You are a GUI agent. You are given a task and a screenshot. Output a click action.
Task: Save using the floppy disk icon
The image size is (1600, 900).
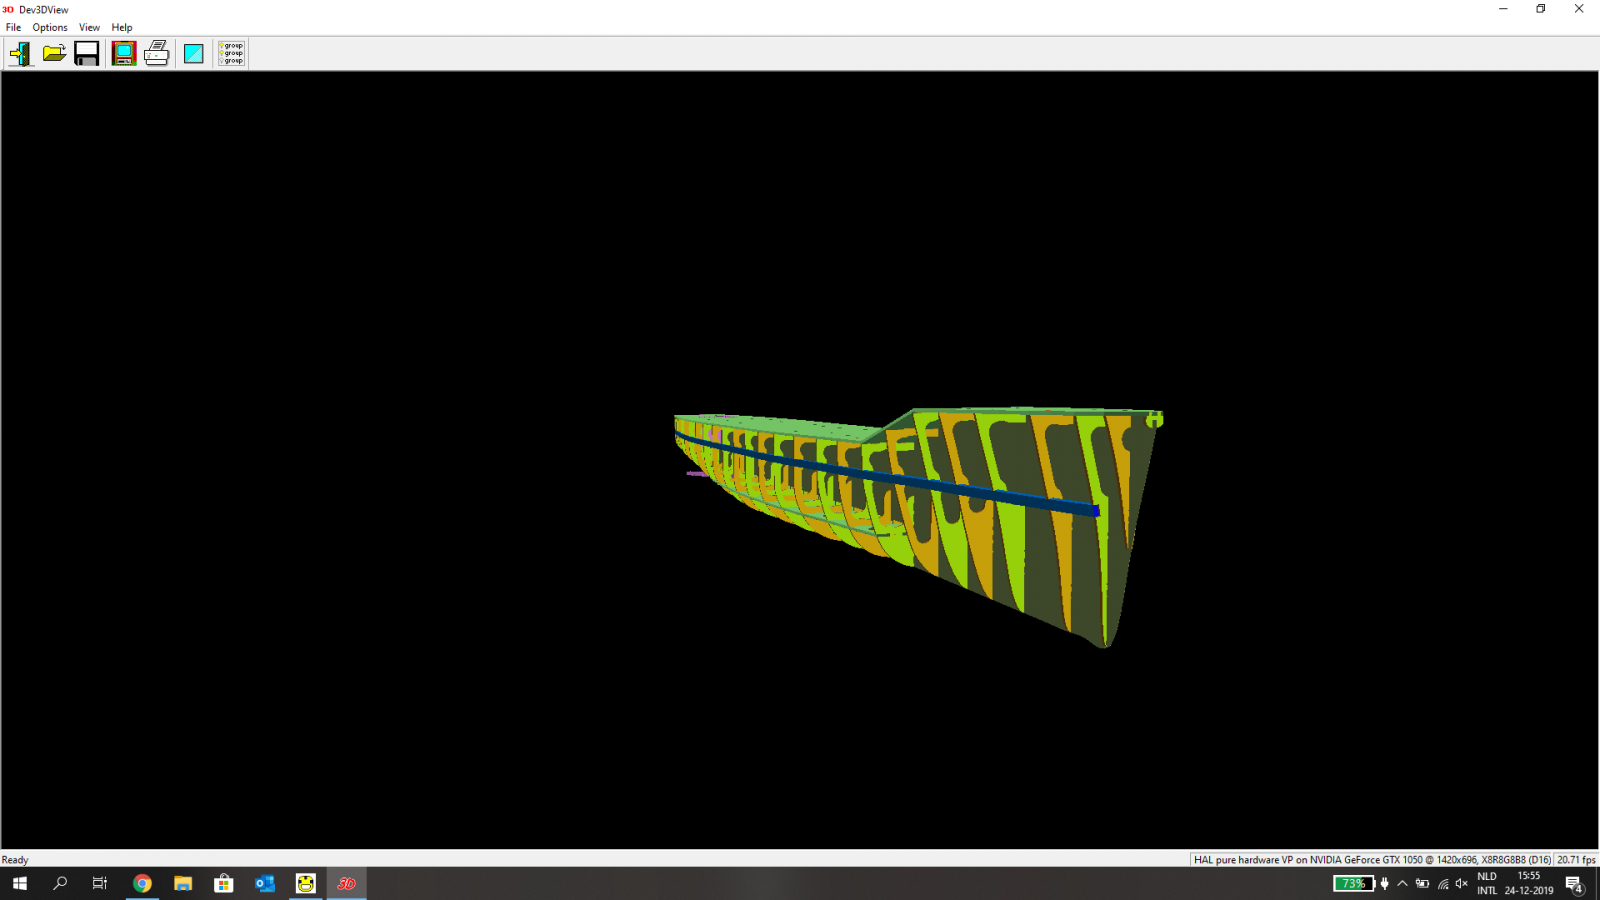[87, 54]
